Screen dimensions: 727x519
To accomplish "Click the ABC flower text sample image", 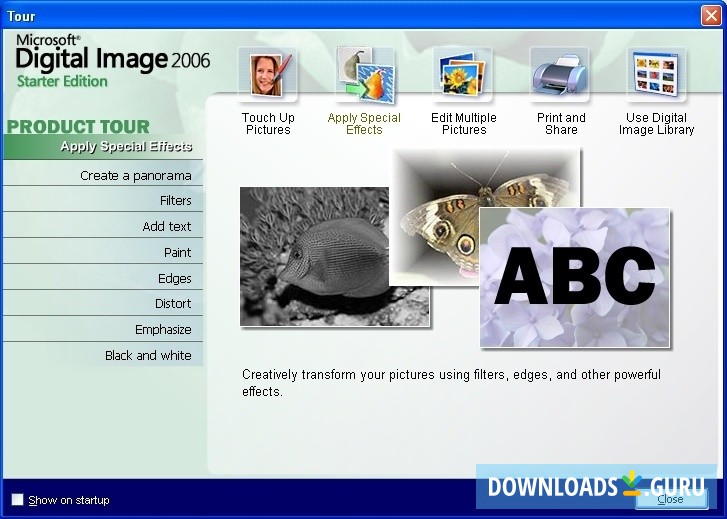I will (575, 277).
